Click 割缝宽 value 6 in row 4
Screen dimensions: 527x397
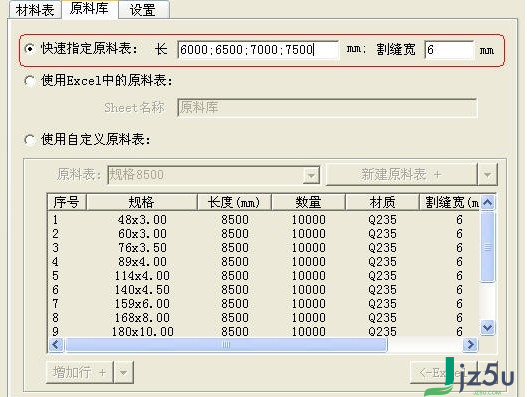[459, 262]
